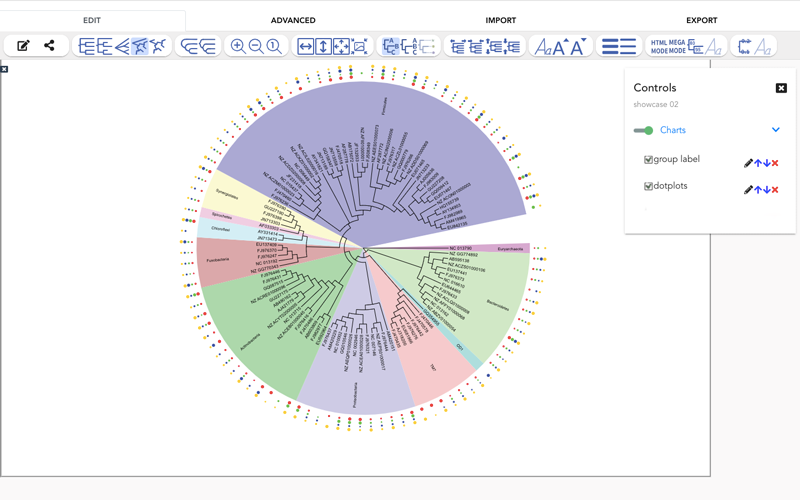Click the edit pencil-square toolbar icon
The width and height of the screenshot is (800, 500).
23,46
